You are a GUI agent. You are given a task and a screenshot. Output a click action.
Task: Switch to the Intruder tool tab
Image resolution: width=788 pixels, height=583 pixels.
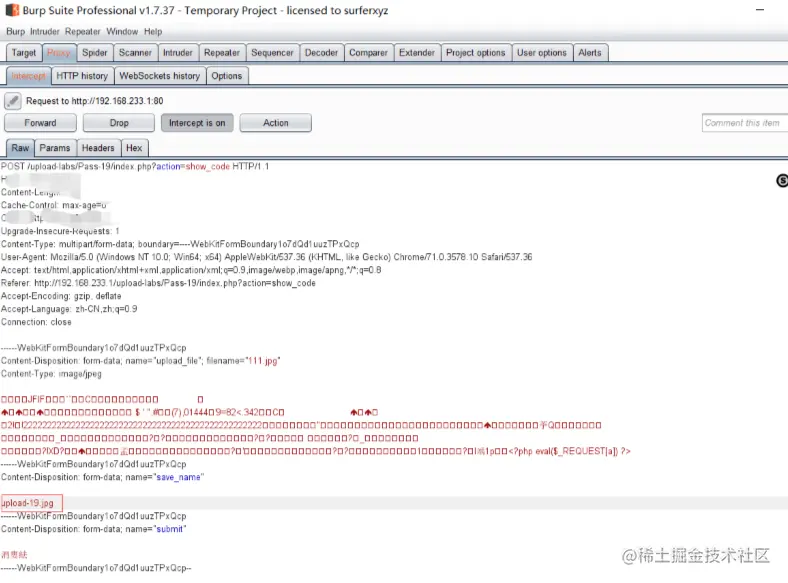click(x=177, y=53)
